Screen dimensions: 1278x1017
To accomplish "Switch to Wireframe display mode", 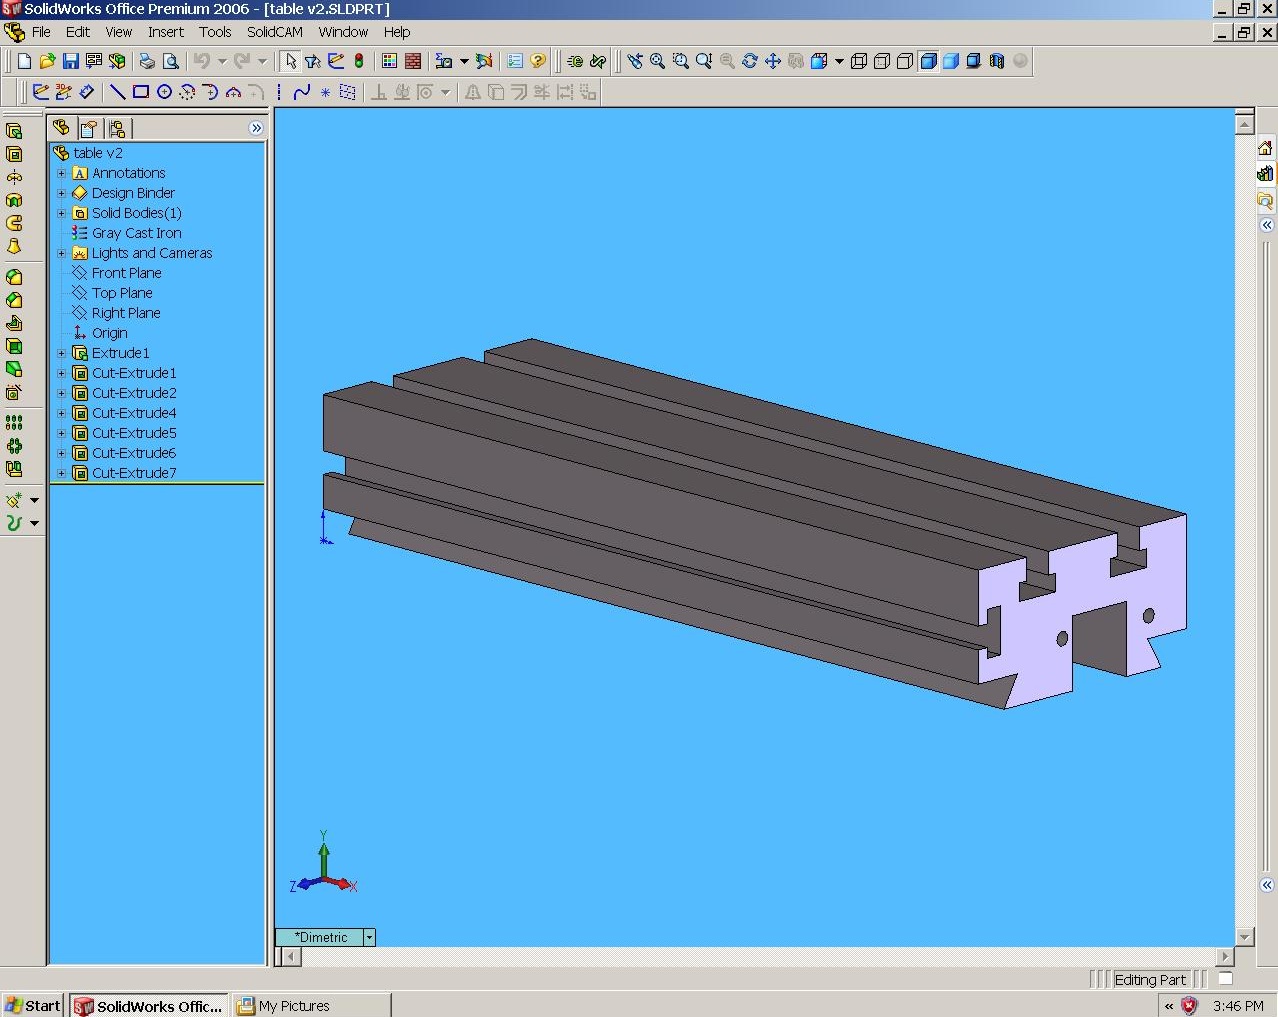I will (x=858, y=61).
